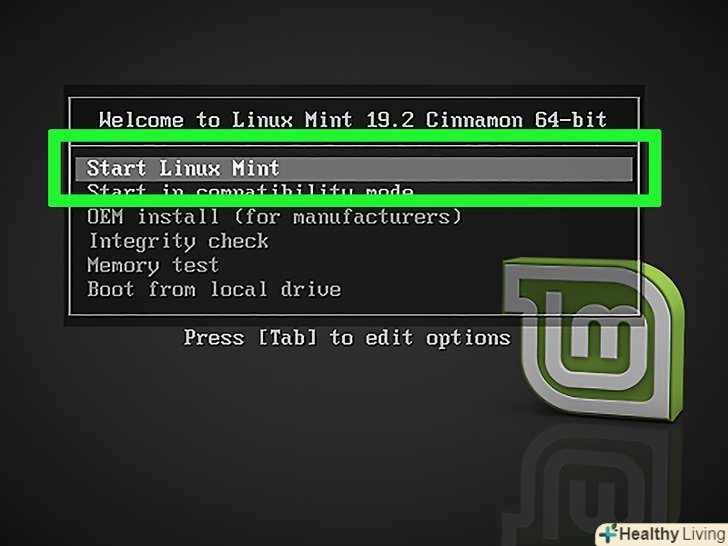Run the Integrity check option
This screenshot has height=546, width=728.
click(x=179, y=241)
